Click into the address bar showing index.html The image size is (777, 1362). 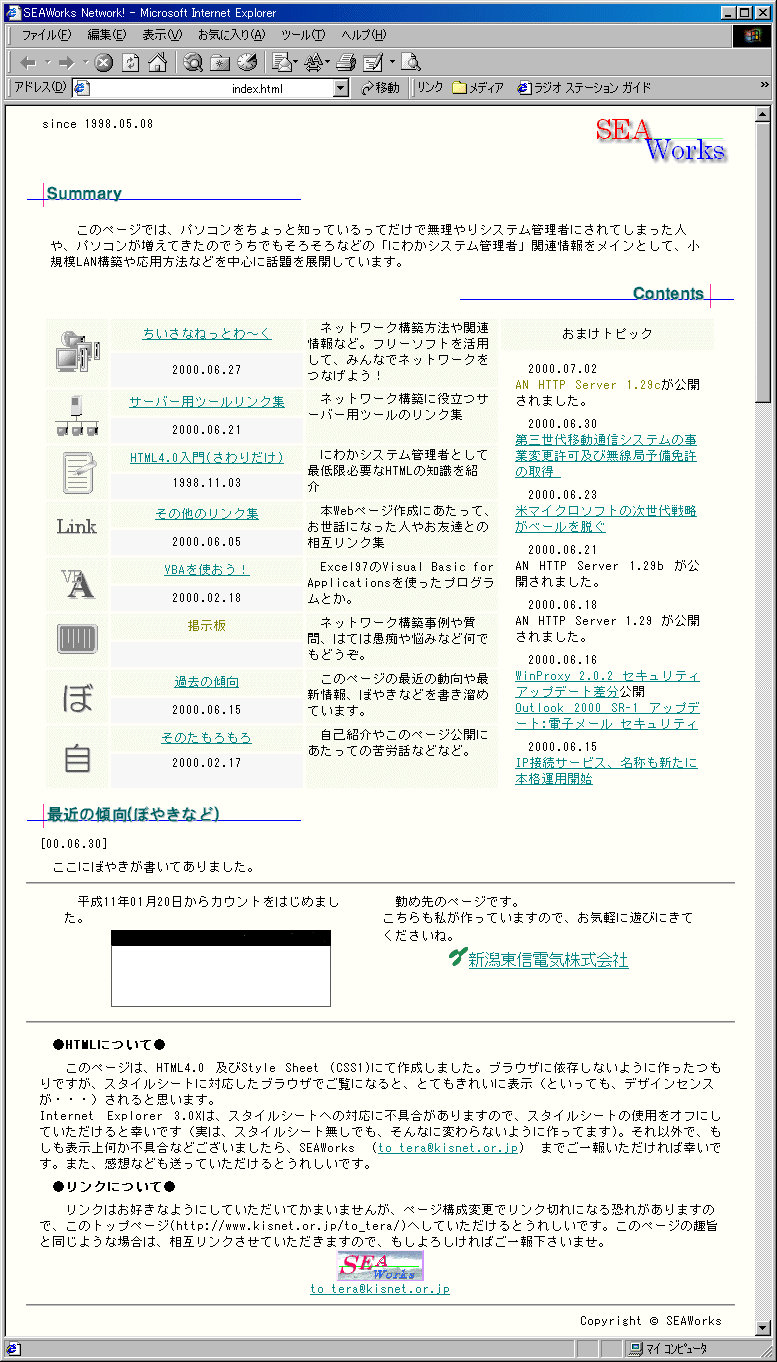coord(211,88)
